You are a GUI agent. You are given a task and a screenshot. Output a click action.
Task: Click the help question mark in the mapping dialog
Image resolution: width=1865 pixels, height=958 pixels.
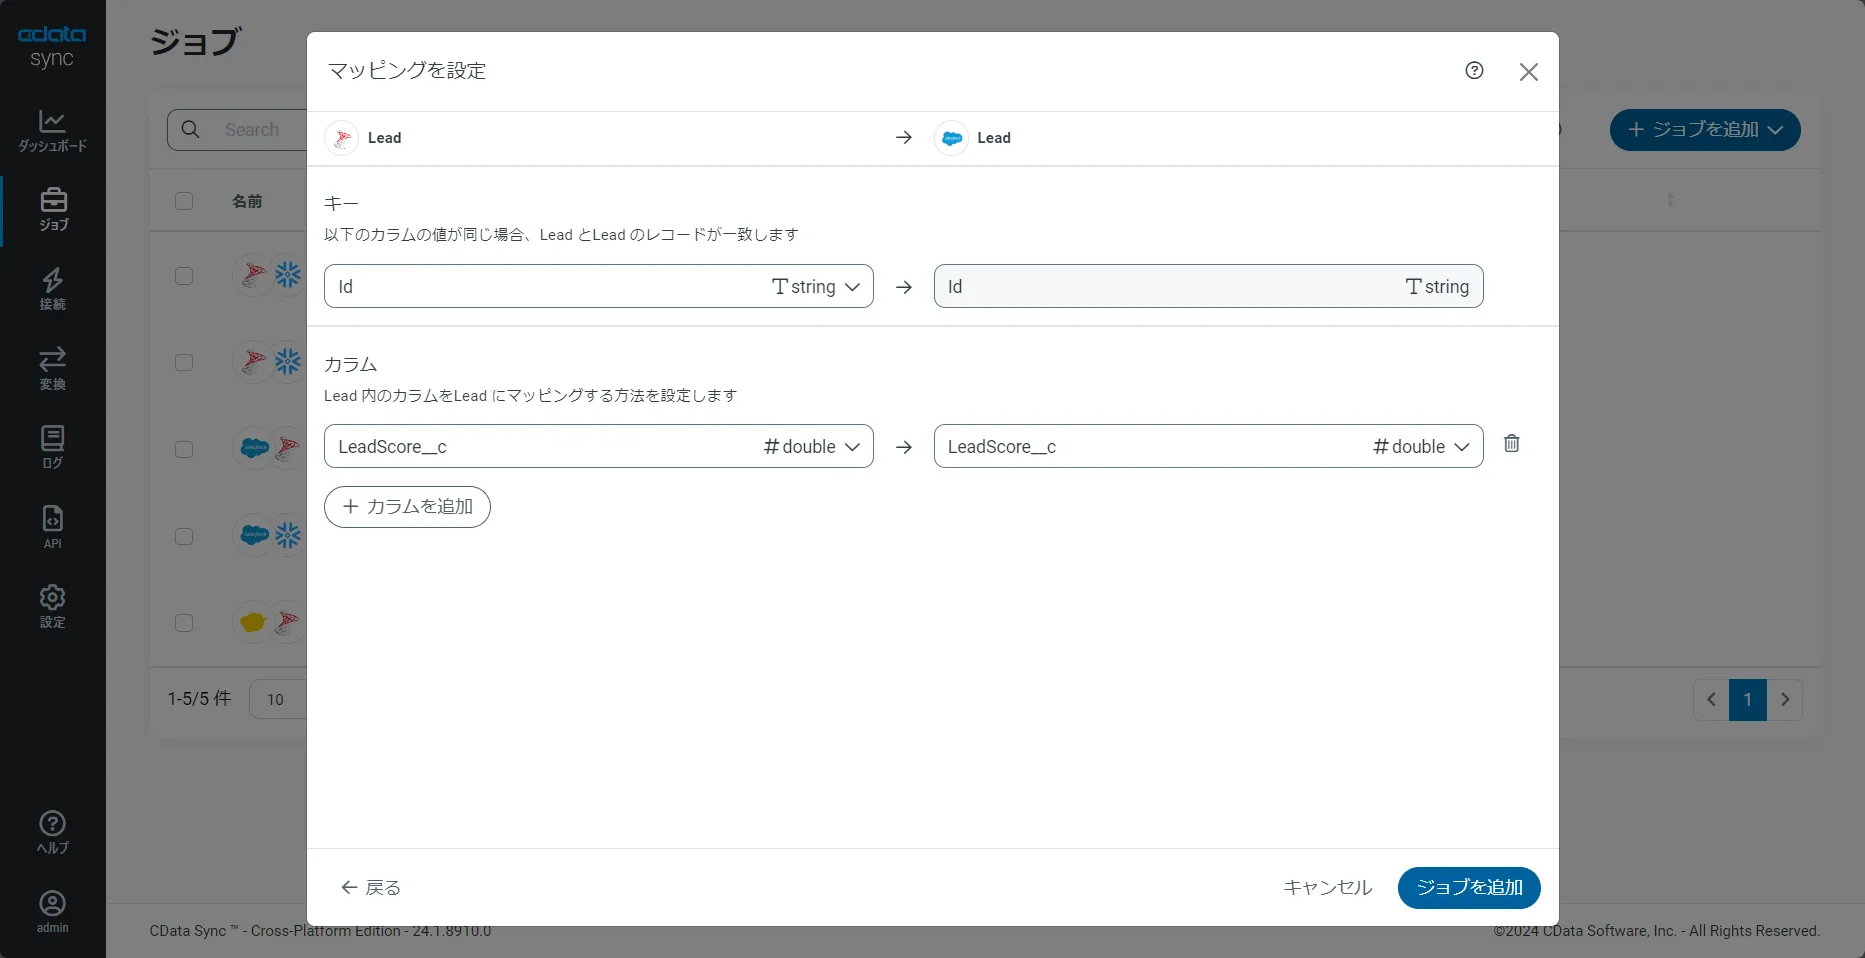click(x=1474, y=70)
